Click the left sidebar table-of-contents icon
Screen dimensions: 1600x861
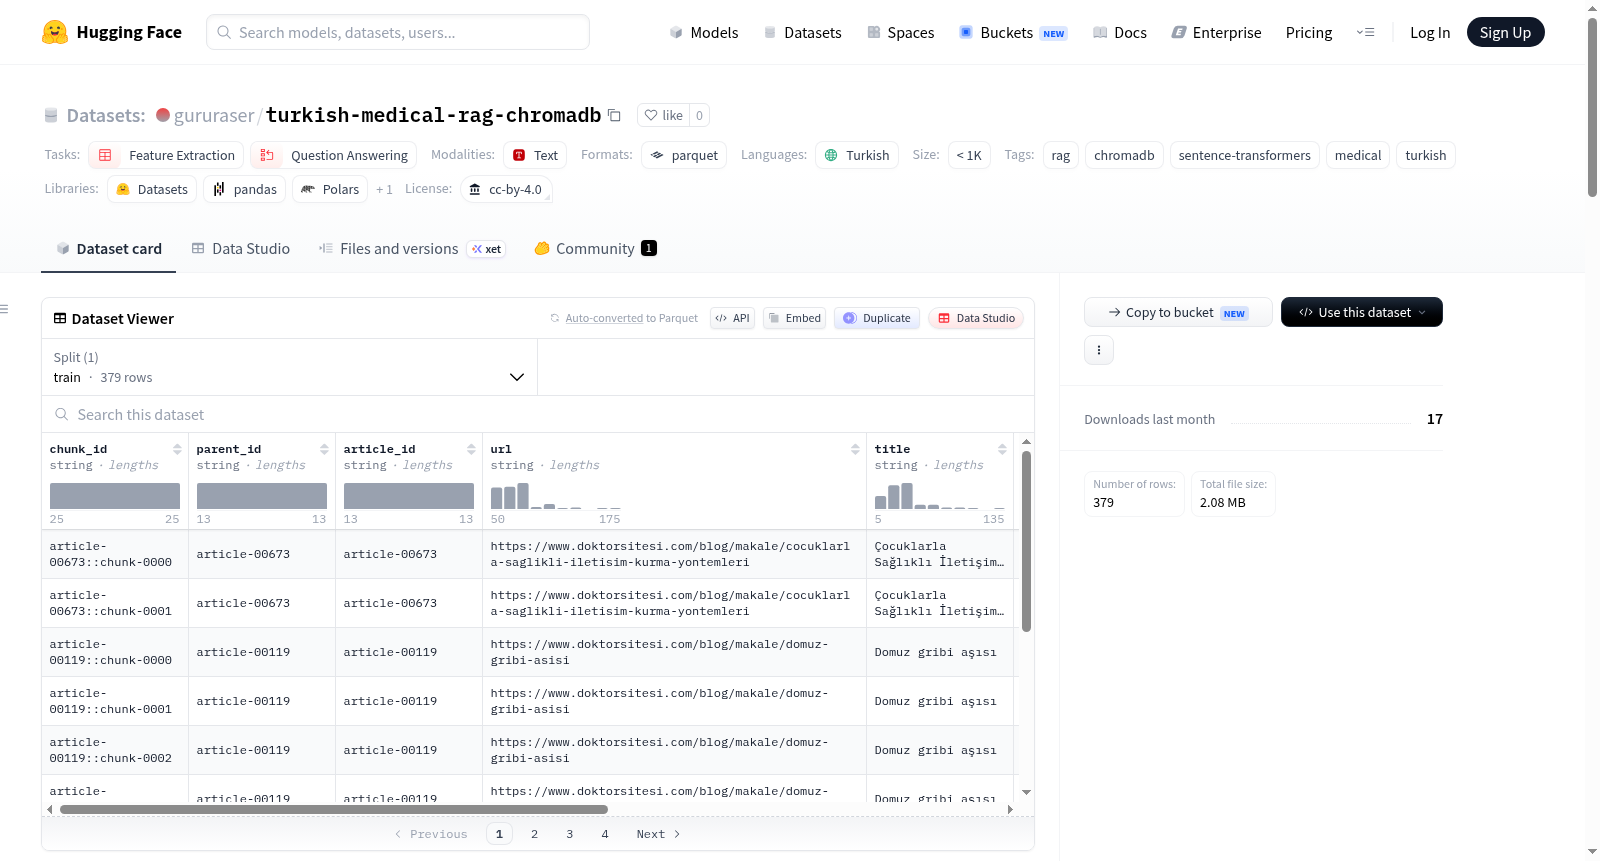click(4, 309)
